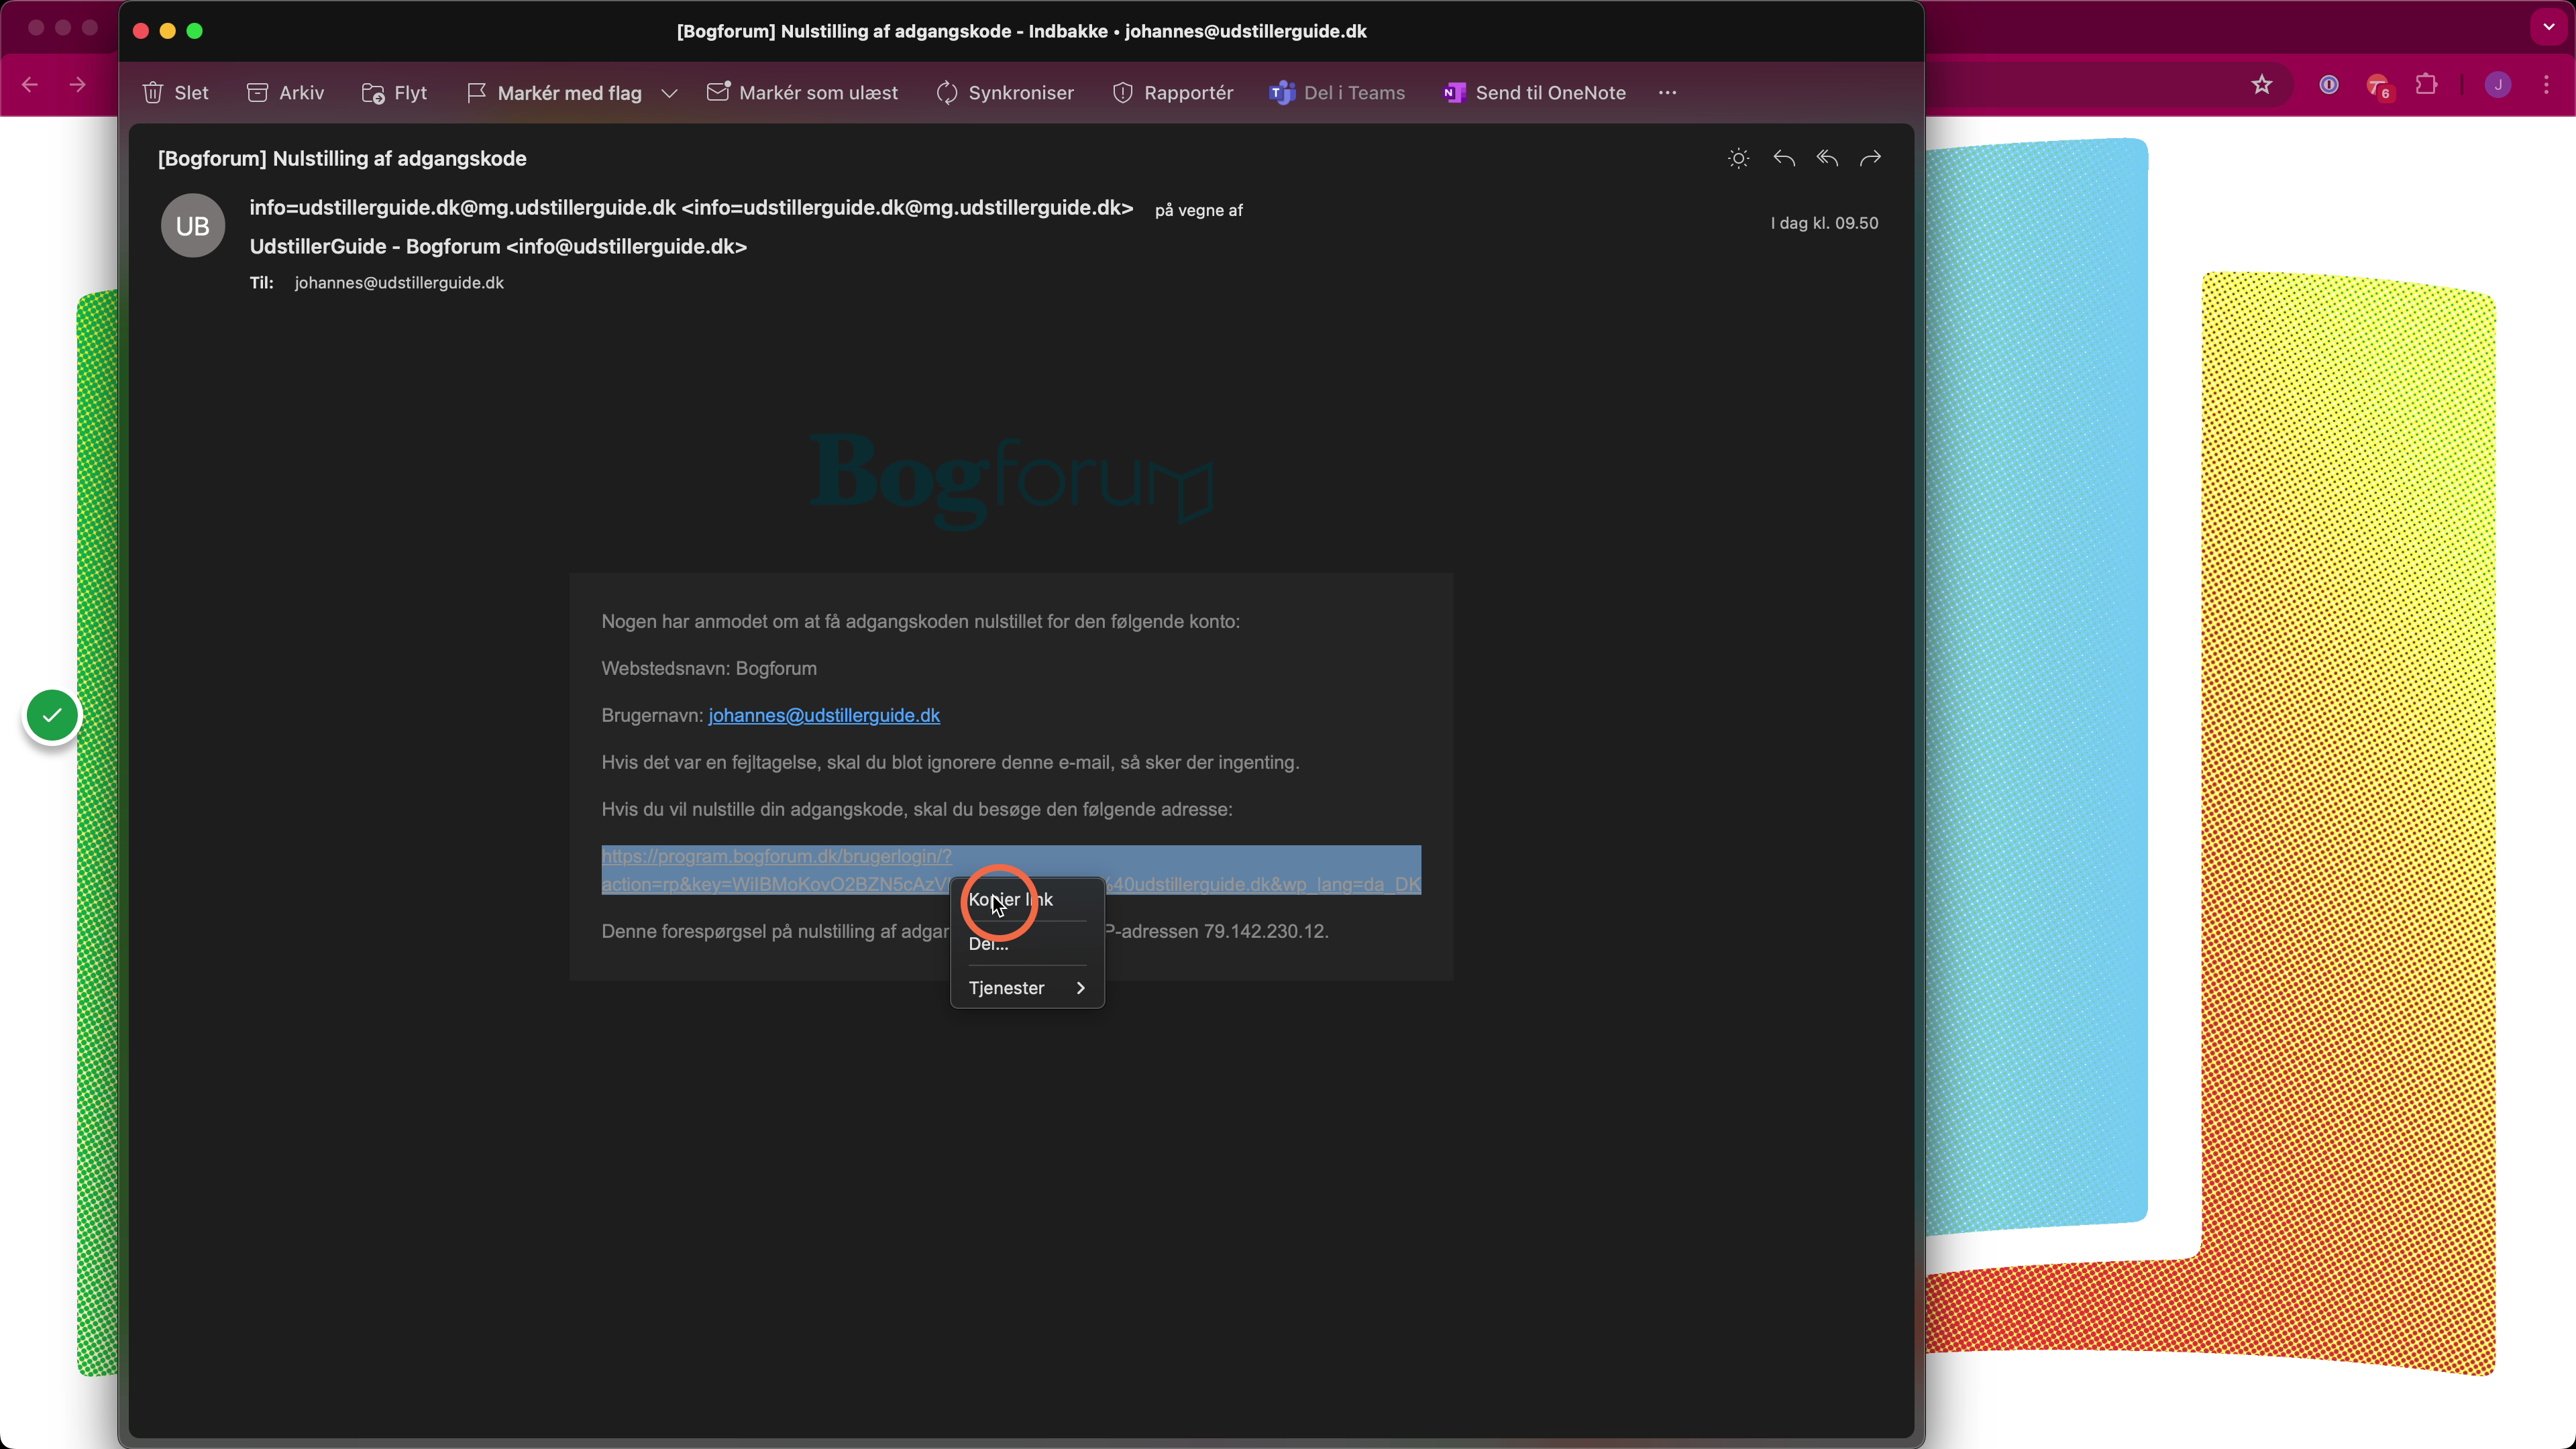Share via Del i Teams
This screenshot has height=1449, width=2576.
1337,93
